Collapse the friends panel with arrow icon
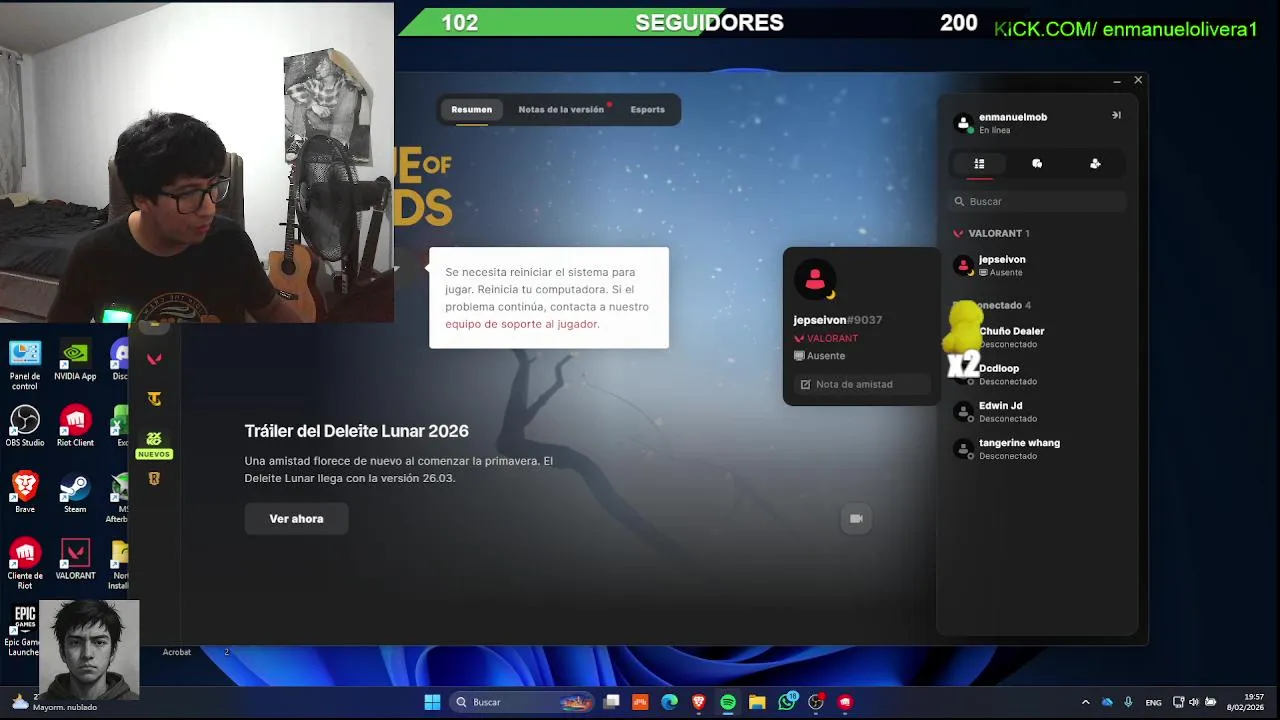The width and height of the screenshot is (1280, 720). [x=1116, y=115]
